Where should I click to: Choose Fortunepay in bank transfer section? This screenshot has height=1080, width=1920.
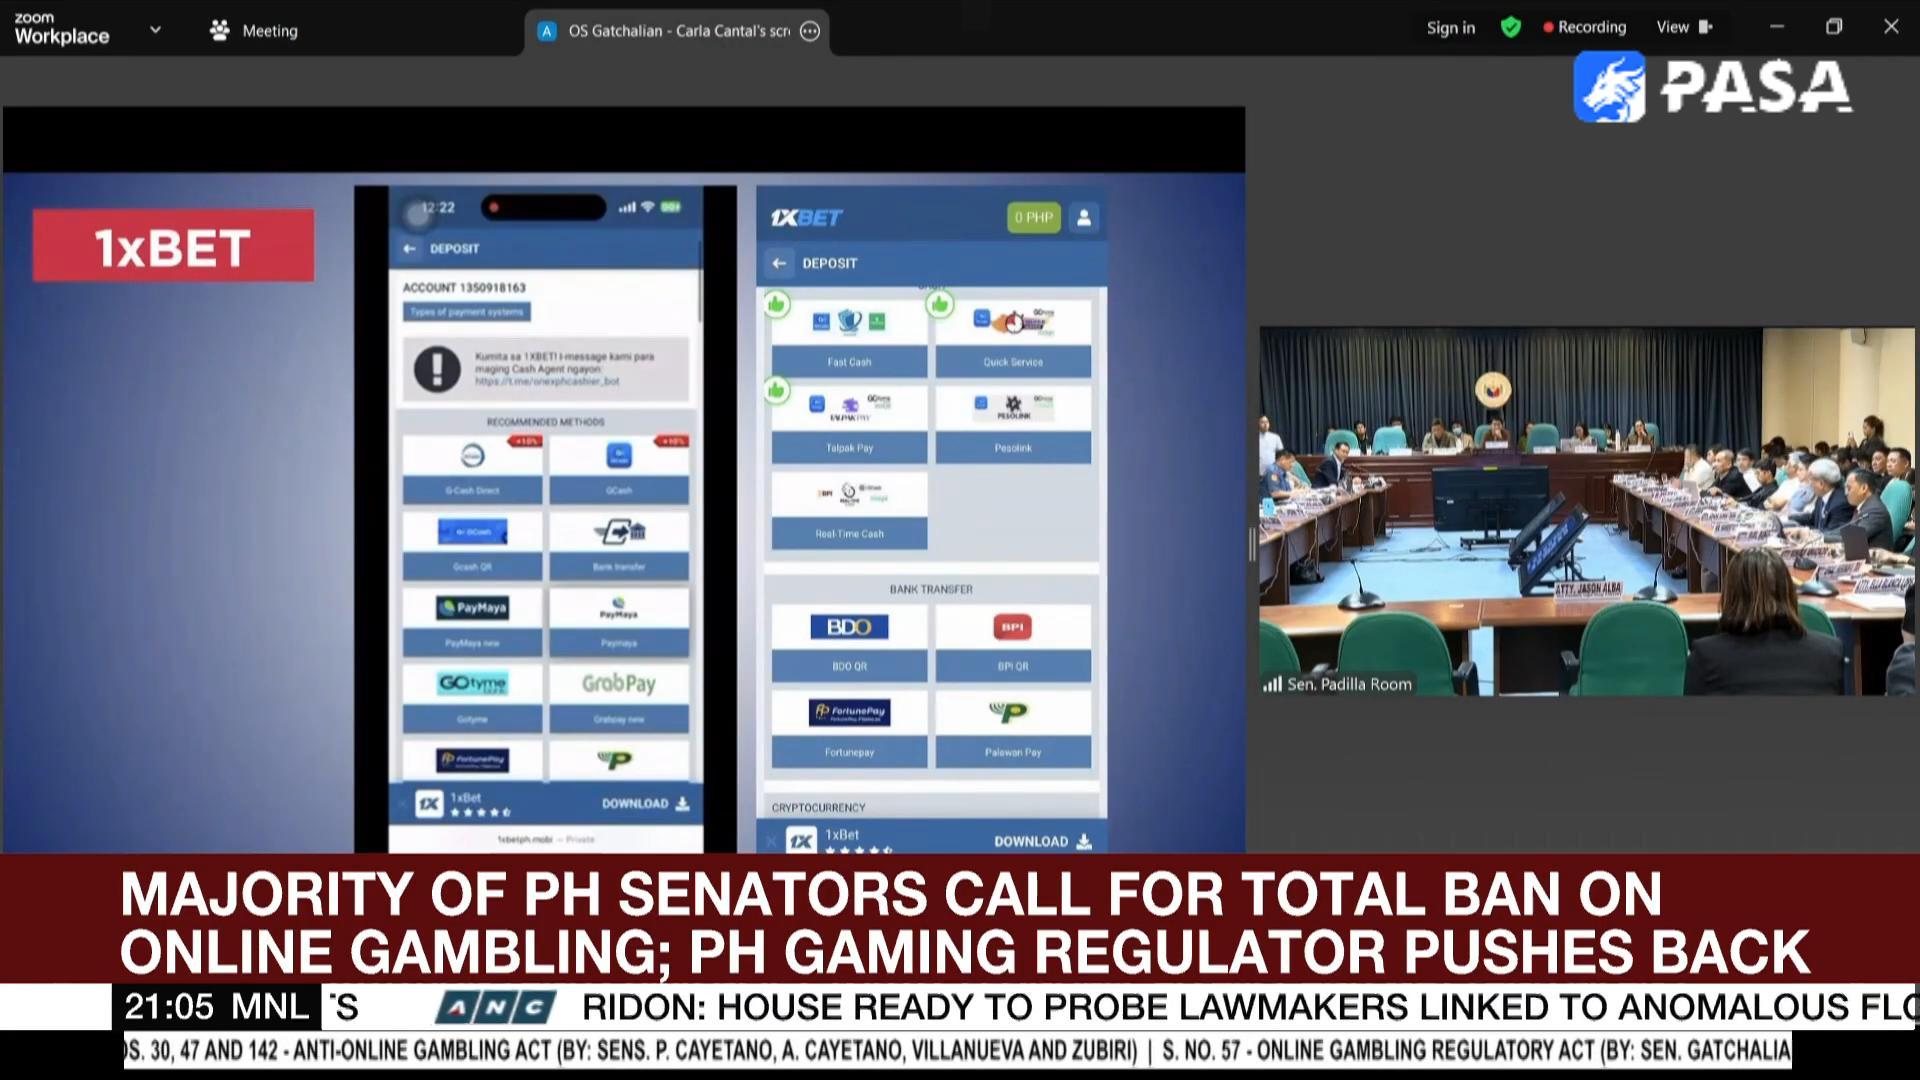pyautogui.click(x=849, y=729)
